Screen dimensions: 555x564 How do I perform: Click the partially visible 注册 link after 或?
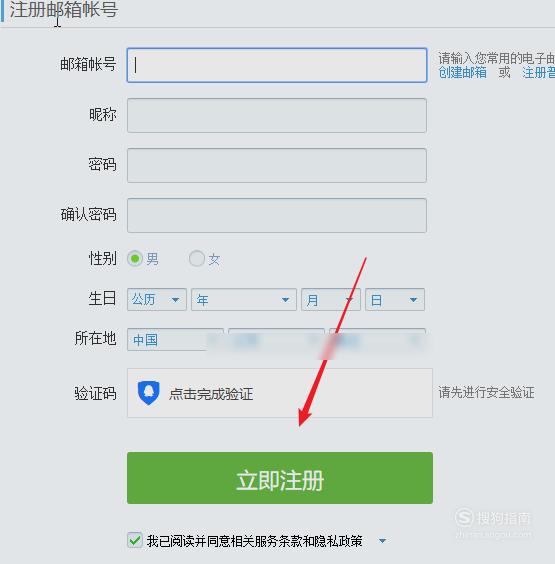coord(538,73)
